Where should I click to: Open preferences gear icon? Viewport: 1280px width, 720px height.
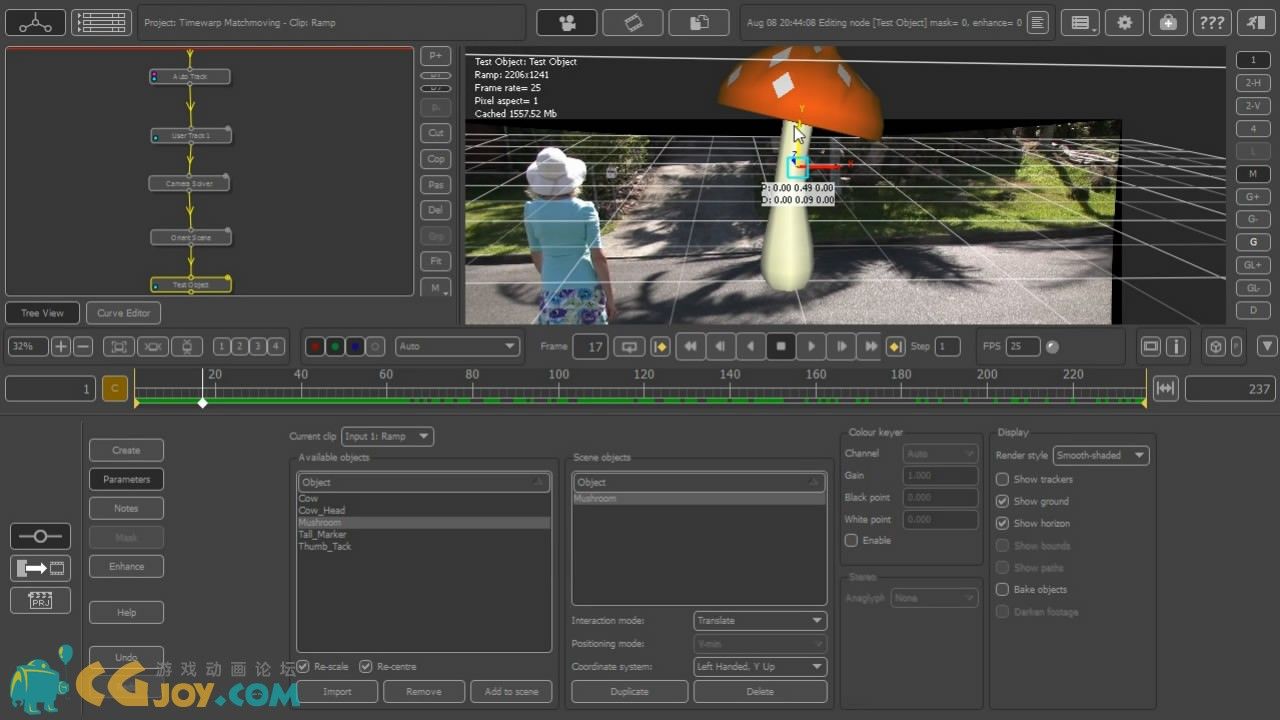coord(1124,22)
